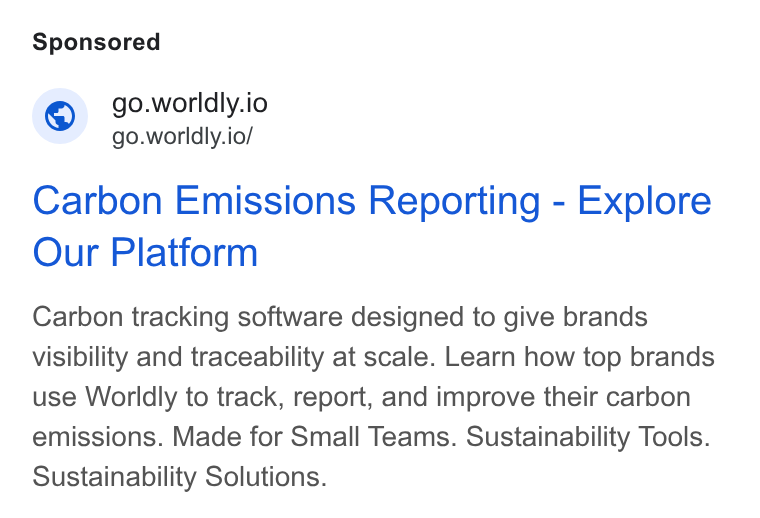Screen dimensions: 760x518
Task: Open the Carbon Emissions Reporting headline link
Action: 372,226
